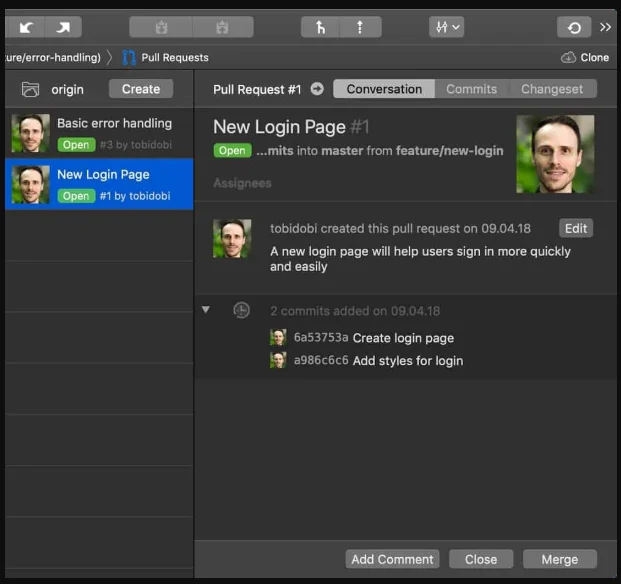Click the tobidobi avatar beside the description

pos(232,238)
